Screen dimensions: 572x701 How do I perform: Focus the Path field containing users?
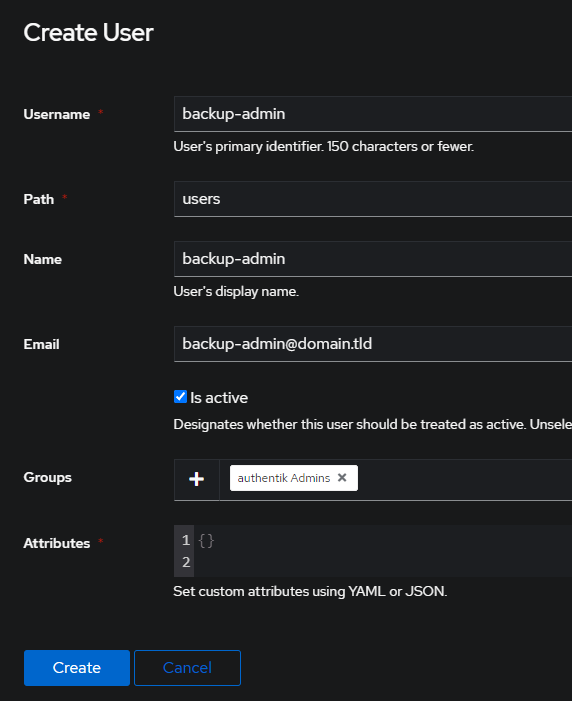tap(373, 199)
